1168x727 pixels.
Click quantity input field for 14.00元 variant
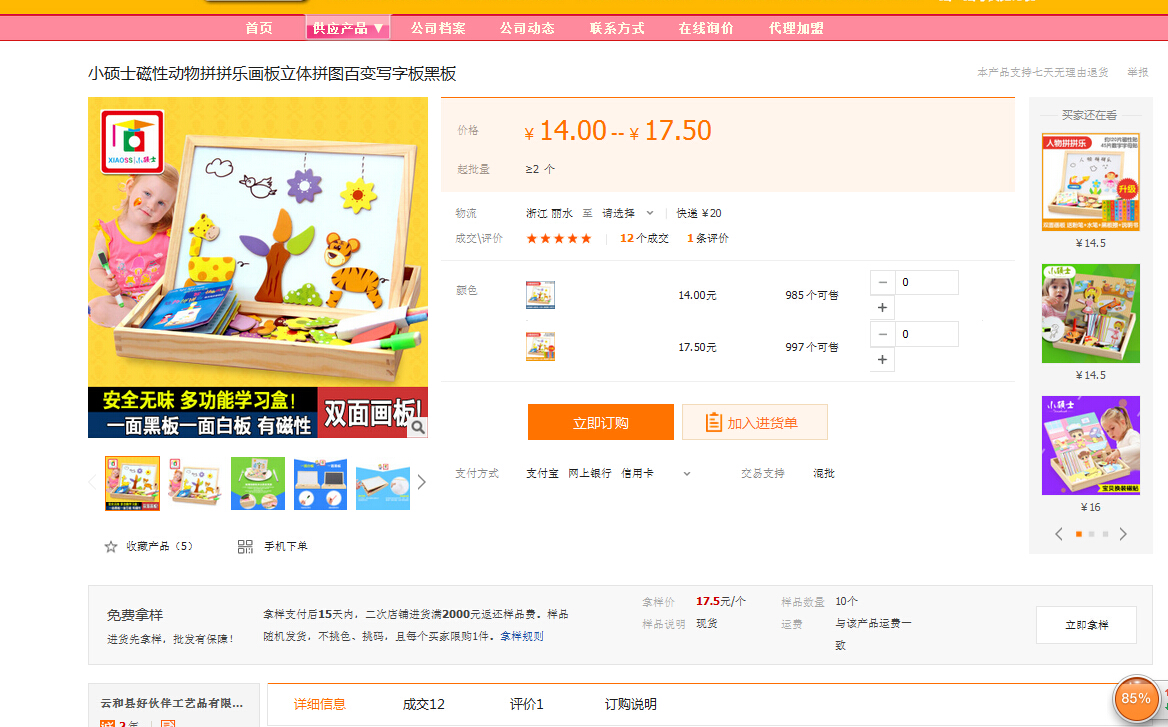(x=926, y=283)
